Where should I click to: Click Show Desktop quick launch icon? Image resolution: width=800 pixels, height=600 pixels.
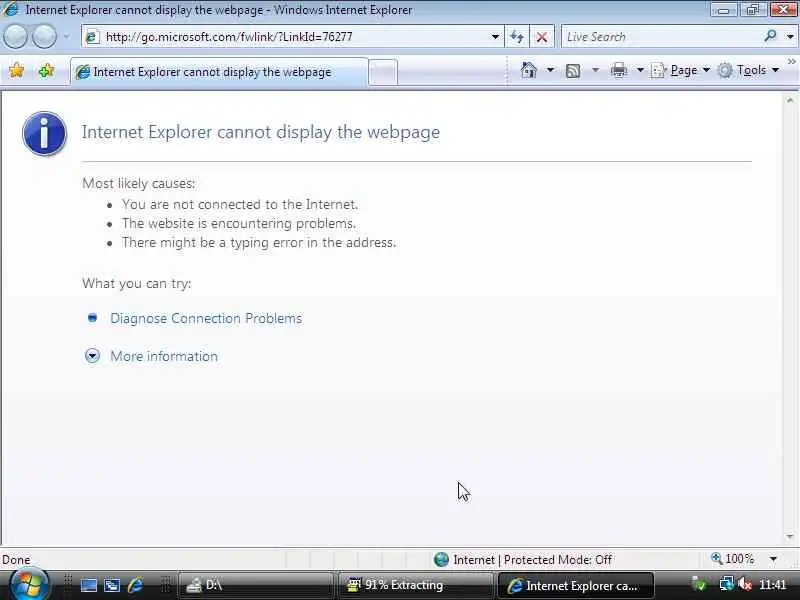(89, 585)
